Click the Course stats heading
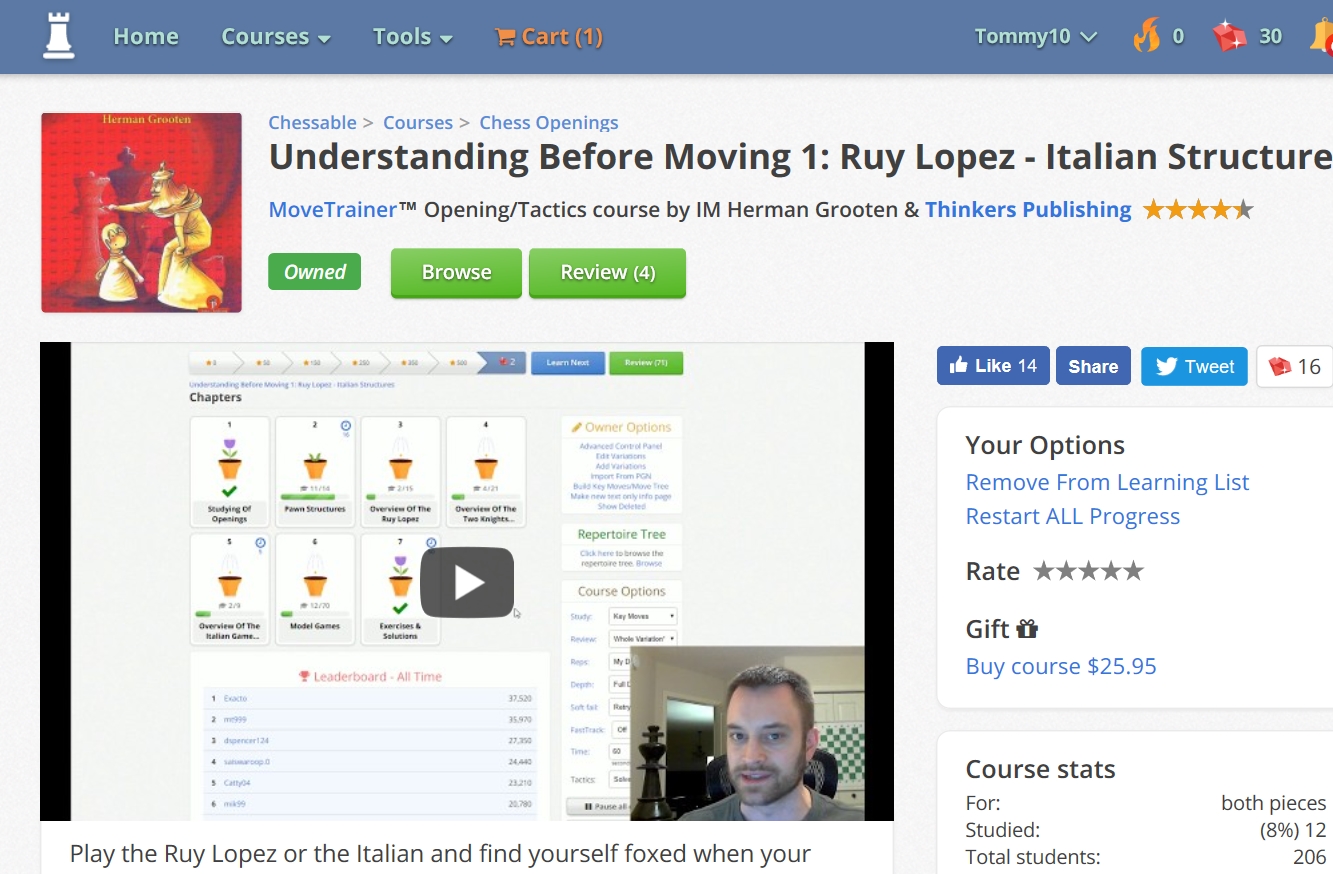Viewport: 1333px width, 874px height. click(1040, 769)
